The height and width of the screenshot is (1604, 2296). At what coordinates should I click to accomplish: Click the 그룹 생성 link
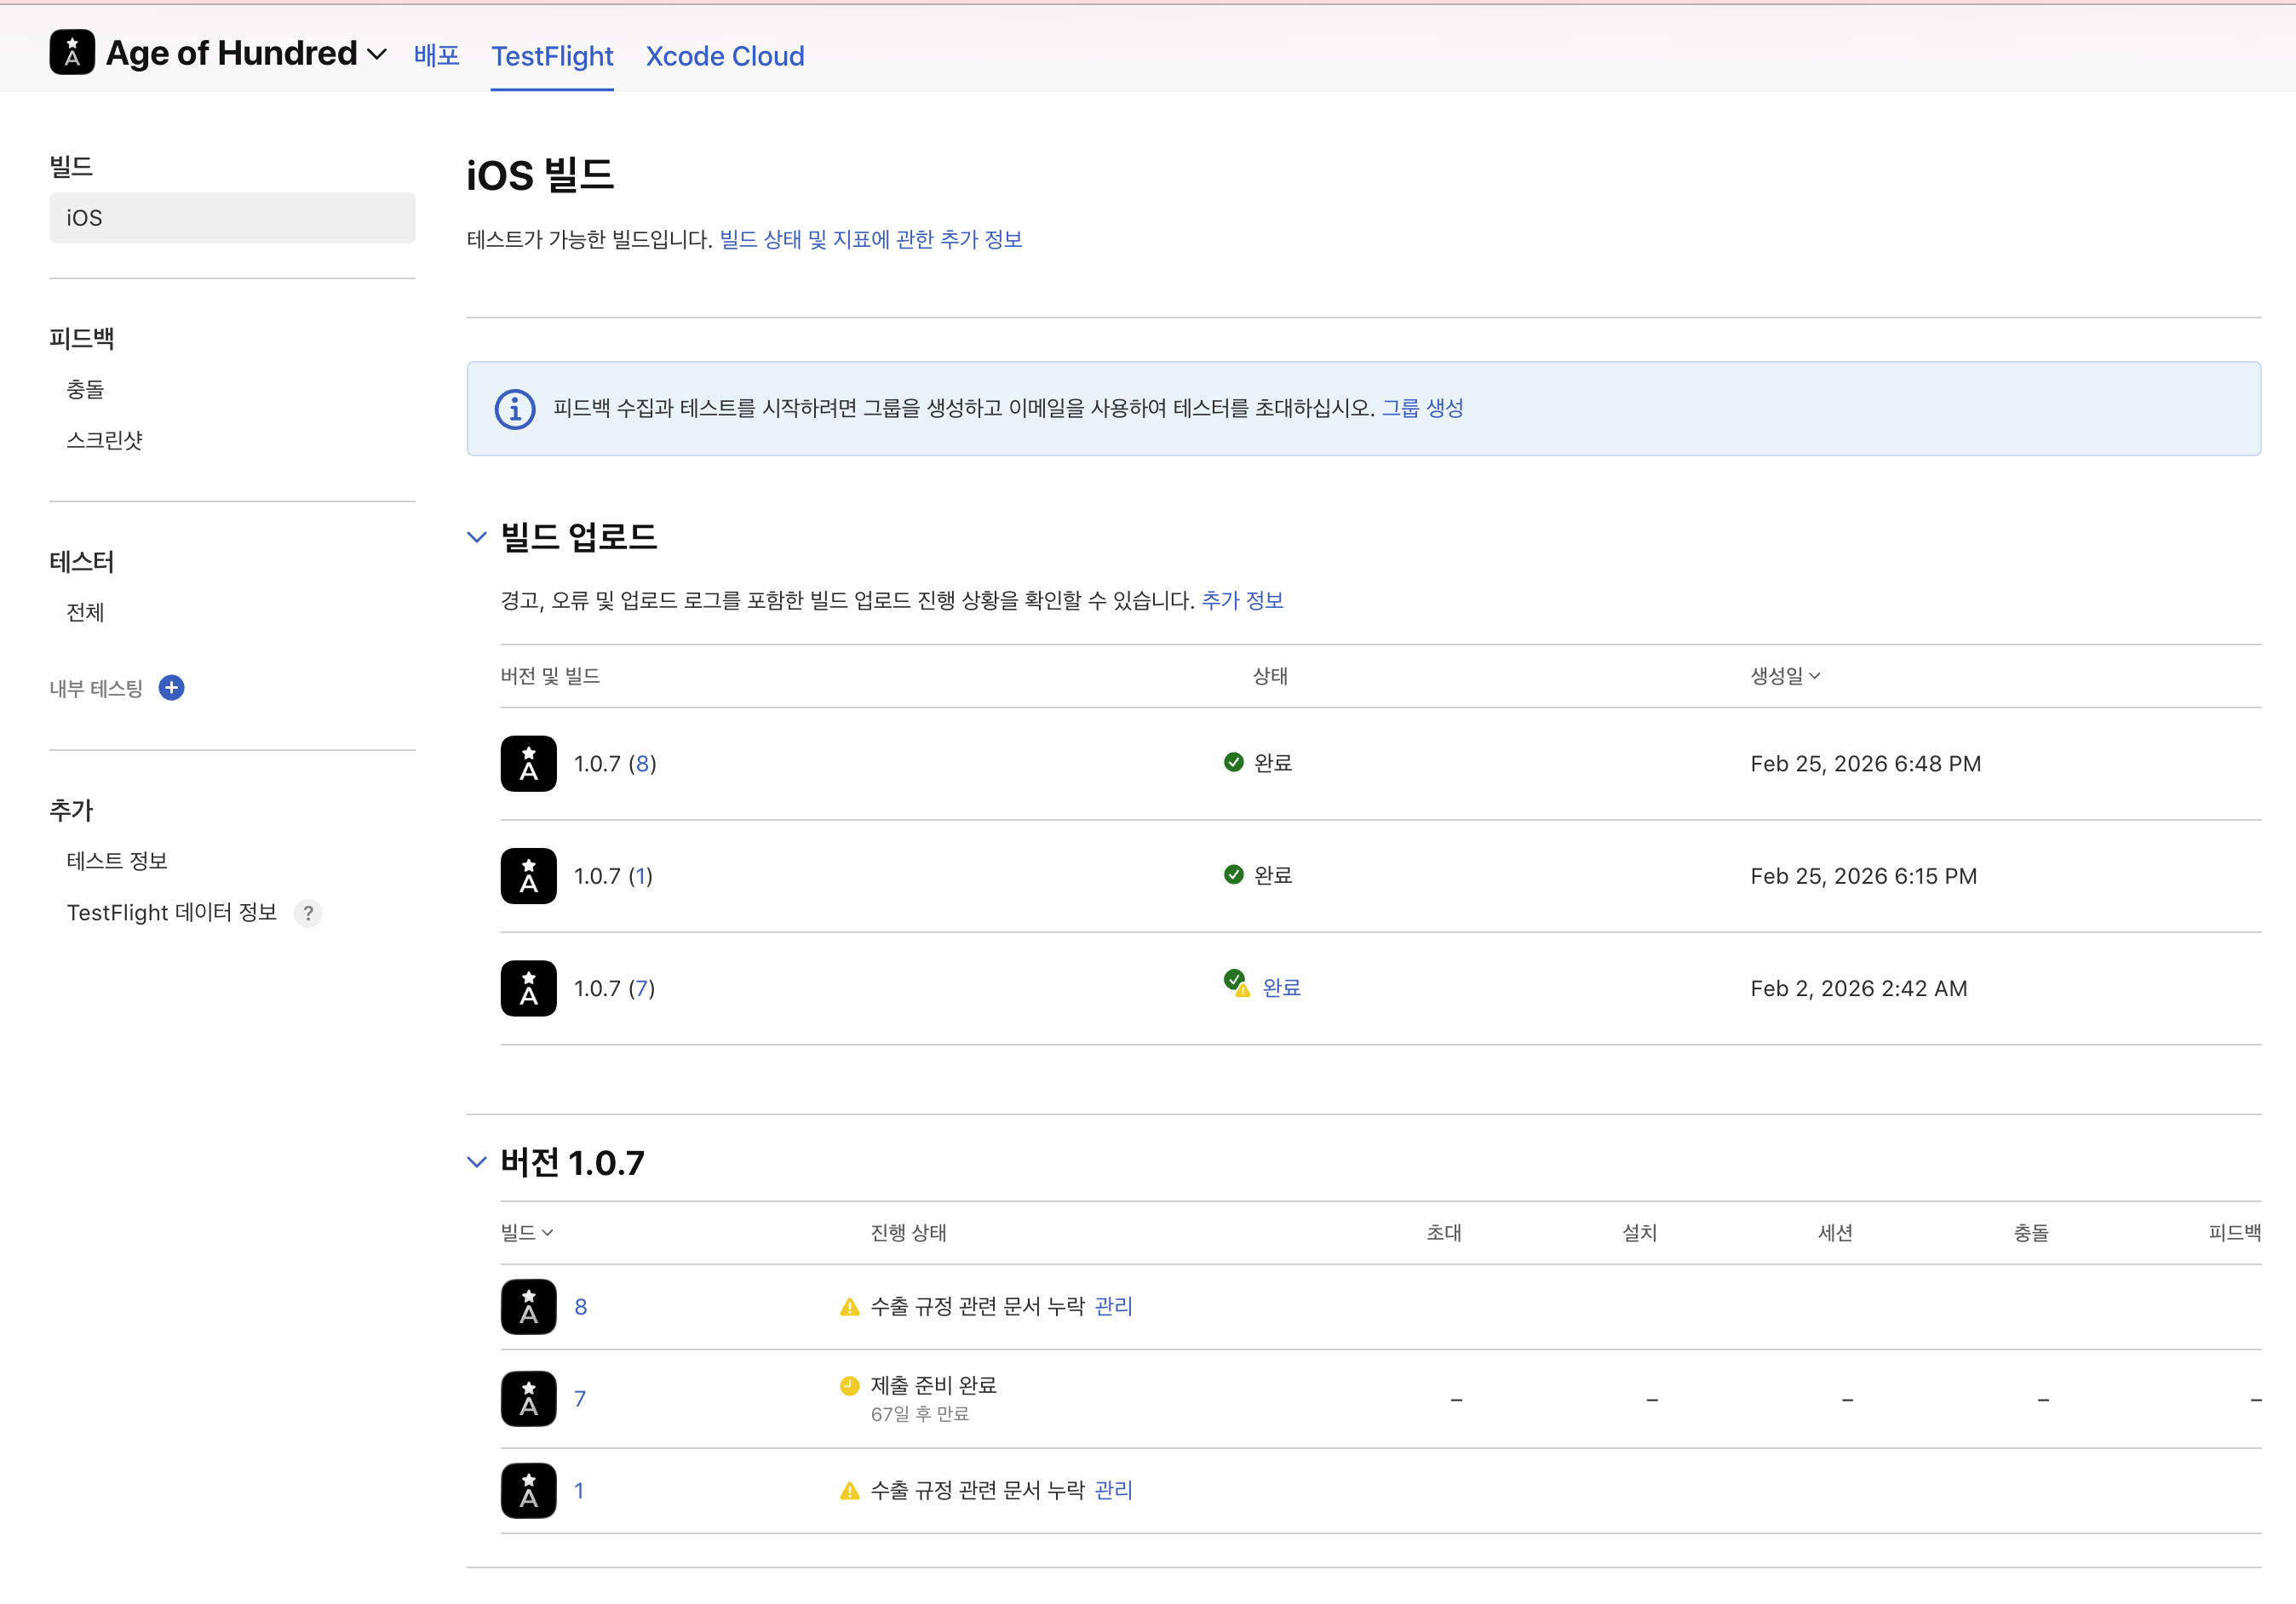(x=1421, y=408)
